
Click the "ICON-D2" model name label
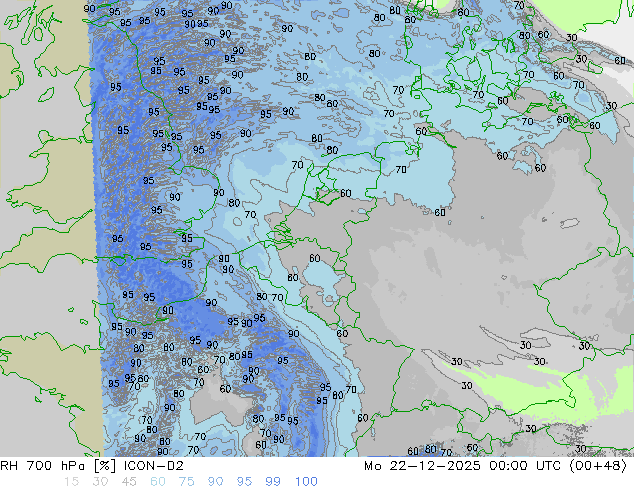point(154,466)
